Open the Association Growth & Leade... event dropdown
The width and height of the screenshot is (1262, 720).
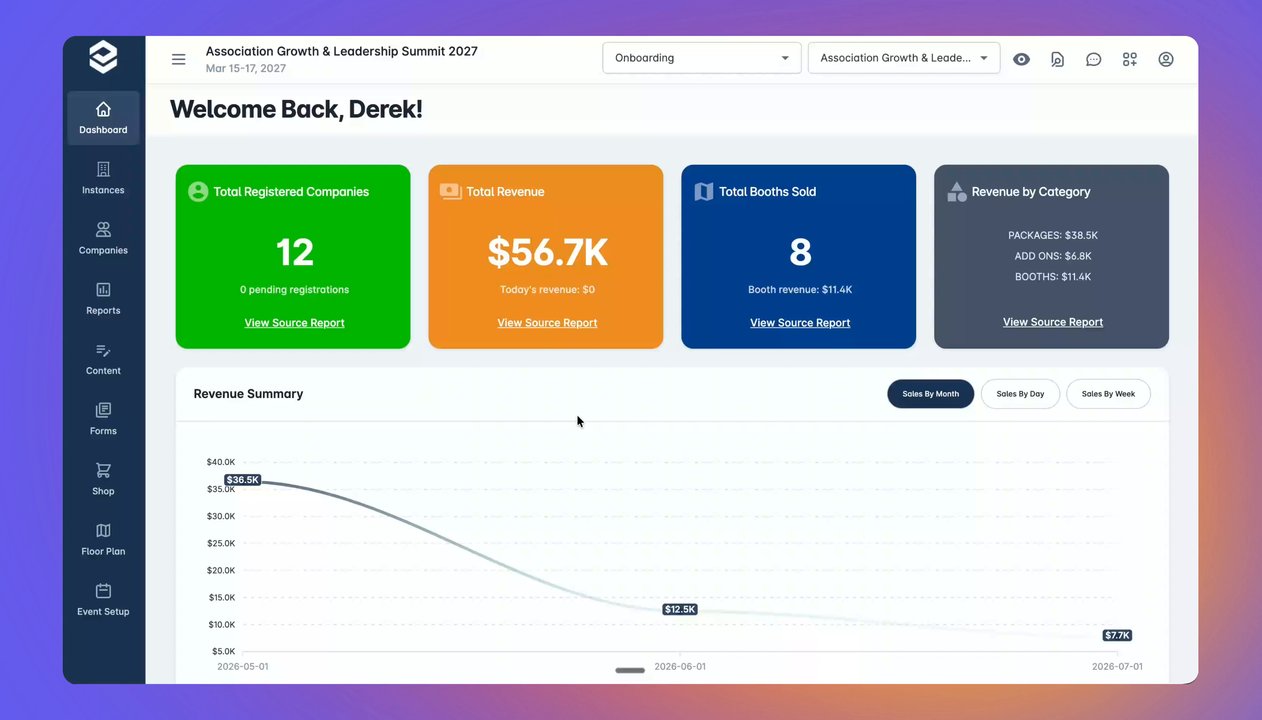pos(904,58)
